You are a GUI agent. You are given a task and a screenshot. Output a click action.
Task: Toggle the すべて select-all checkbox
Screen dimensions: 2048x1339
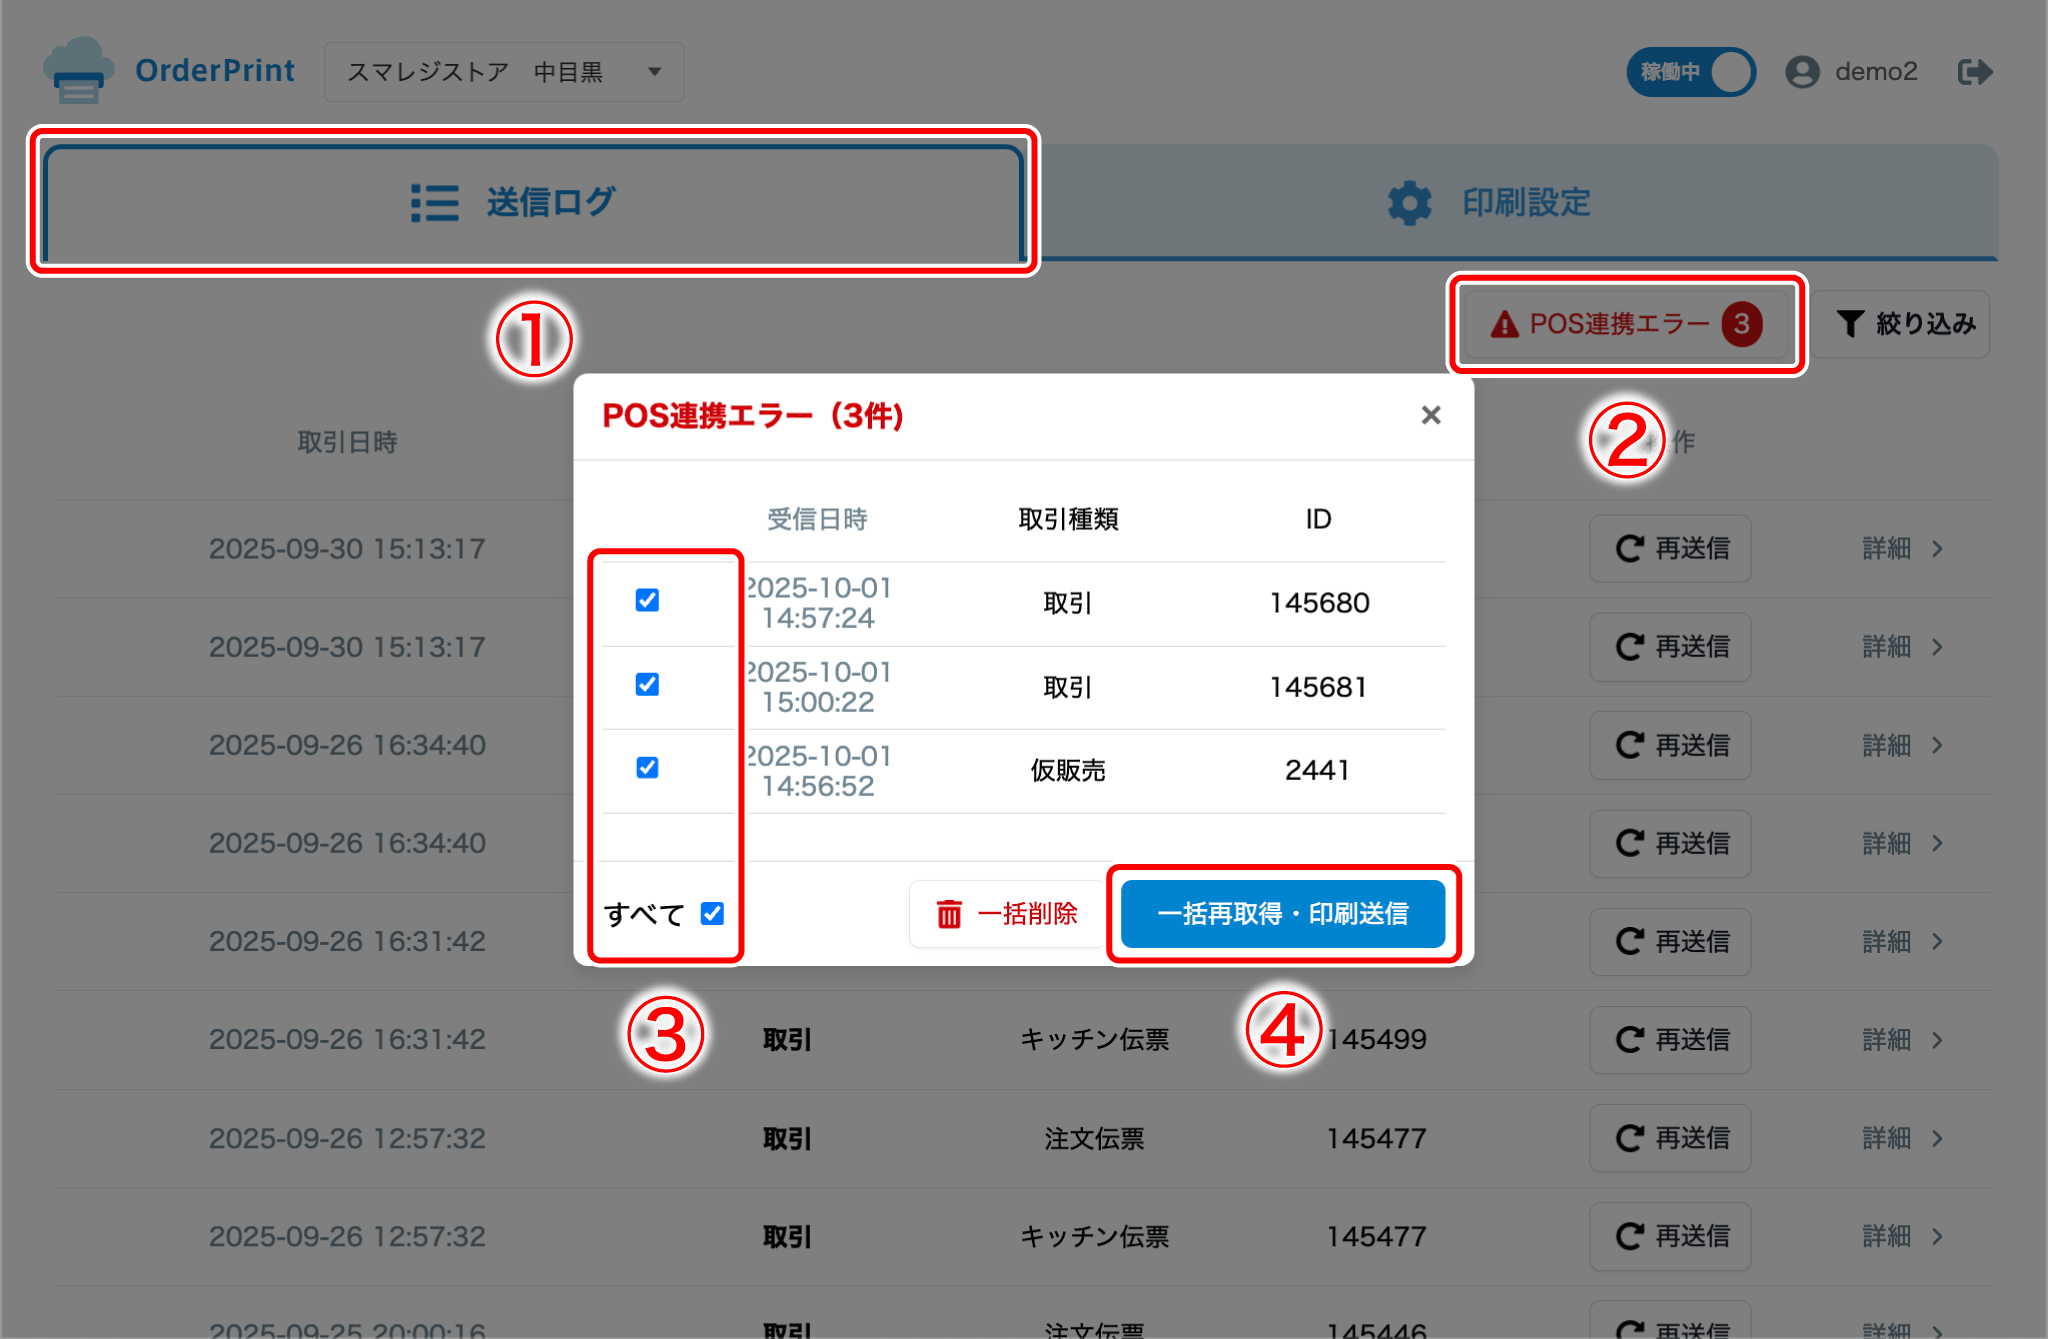pos(712,914)
